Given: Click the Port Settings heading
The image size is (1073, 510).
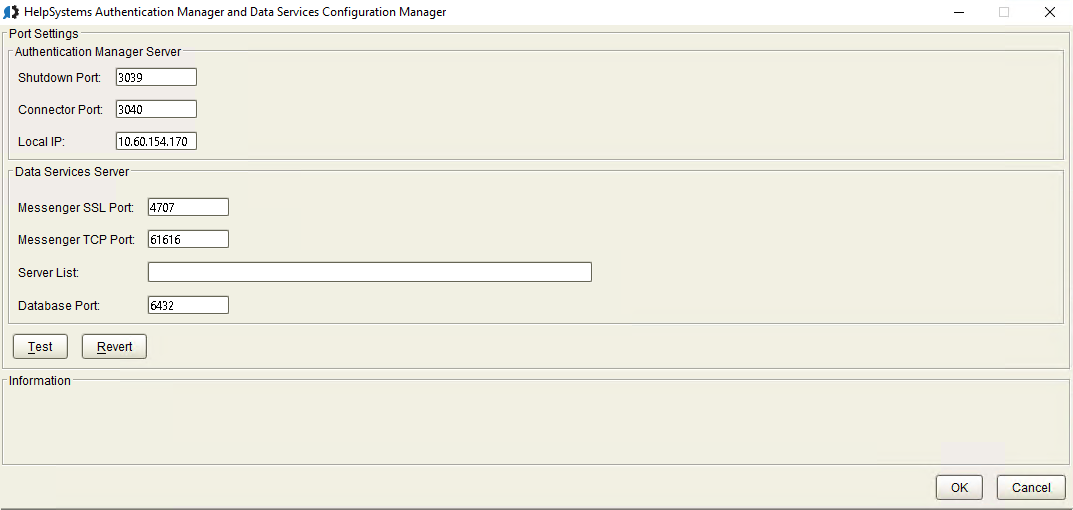Looking at the screenshot, I should (x=44, y=33).
